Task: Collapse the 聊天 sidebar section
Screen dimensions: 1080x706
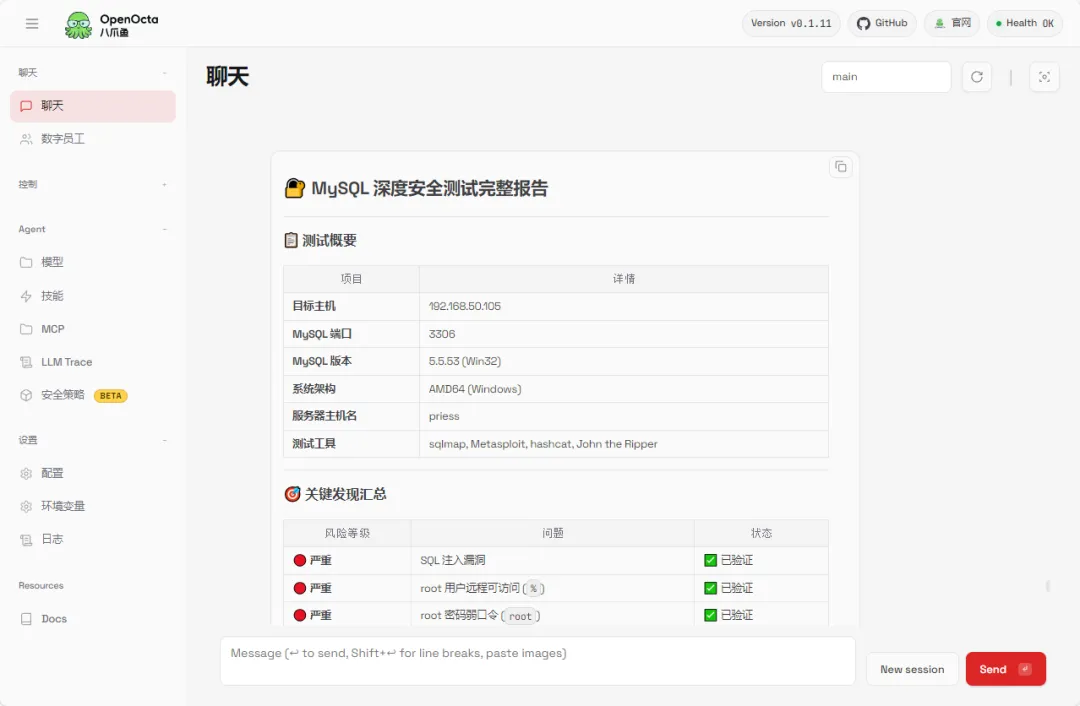Action: (x=165, y=73)
